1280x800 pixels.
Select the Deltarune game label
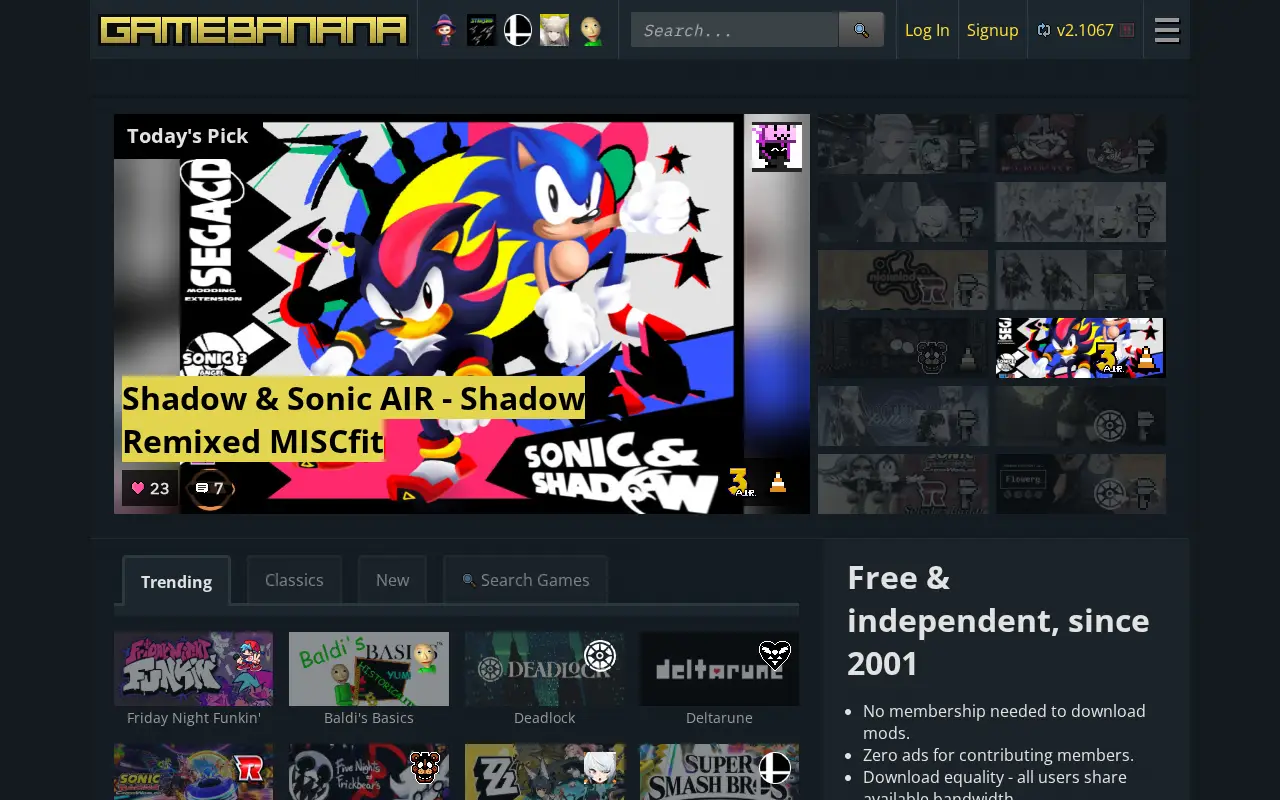(x=719, y=718)
